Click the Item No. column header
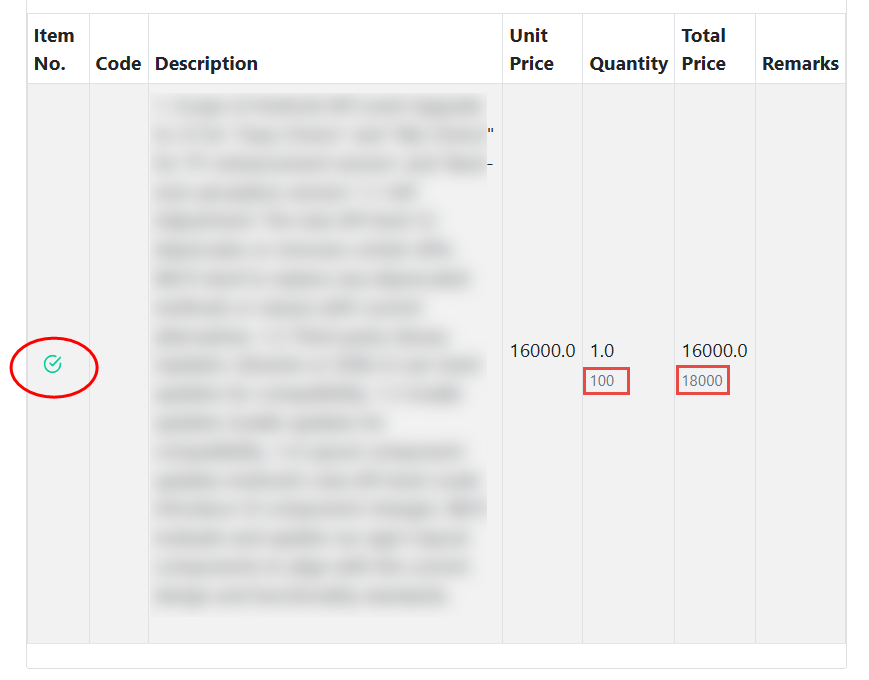The width and height of the screenshot is (869, 680). click(54, 49)
